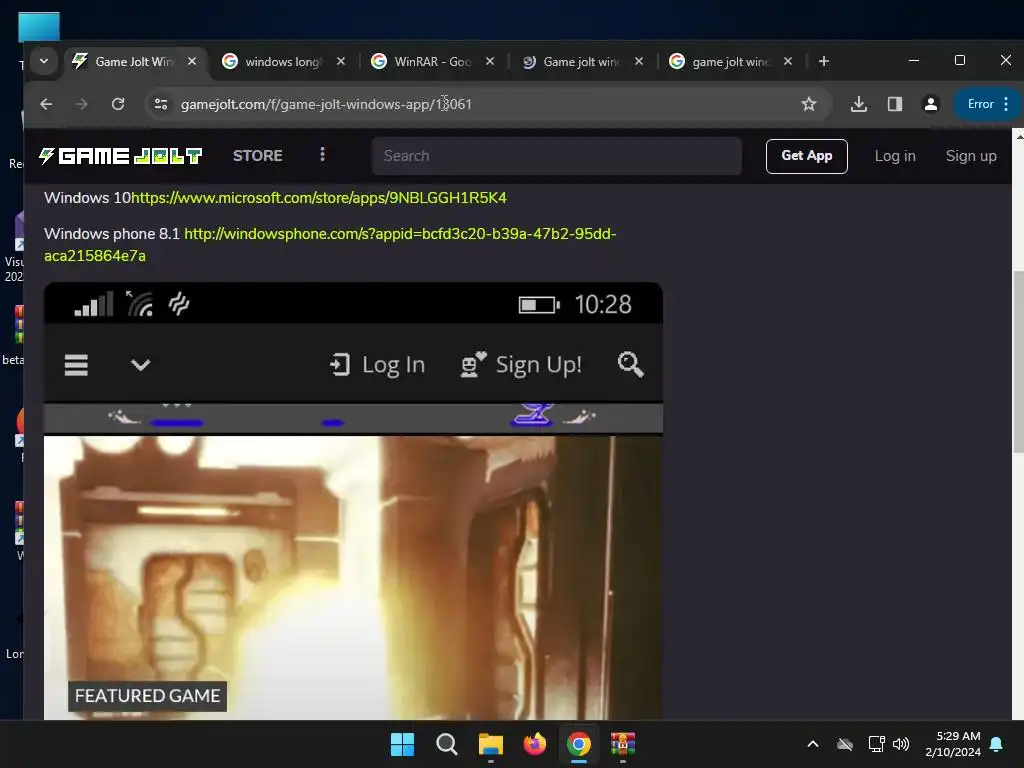Click the OneDrive cloud tray icon
The height and width of the screenshot is (768, 1024).
(x=845, y=744)
